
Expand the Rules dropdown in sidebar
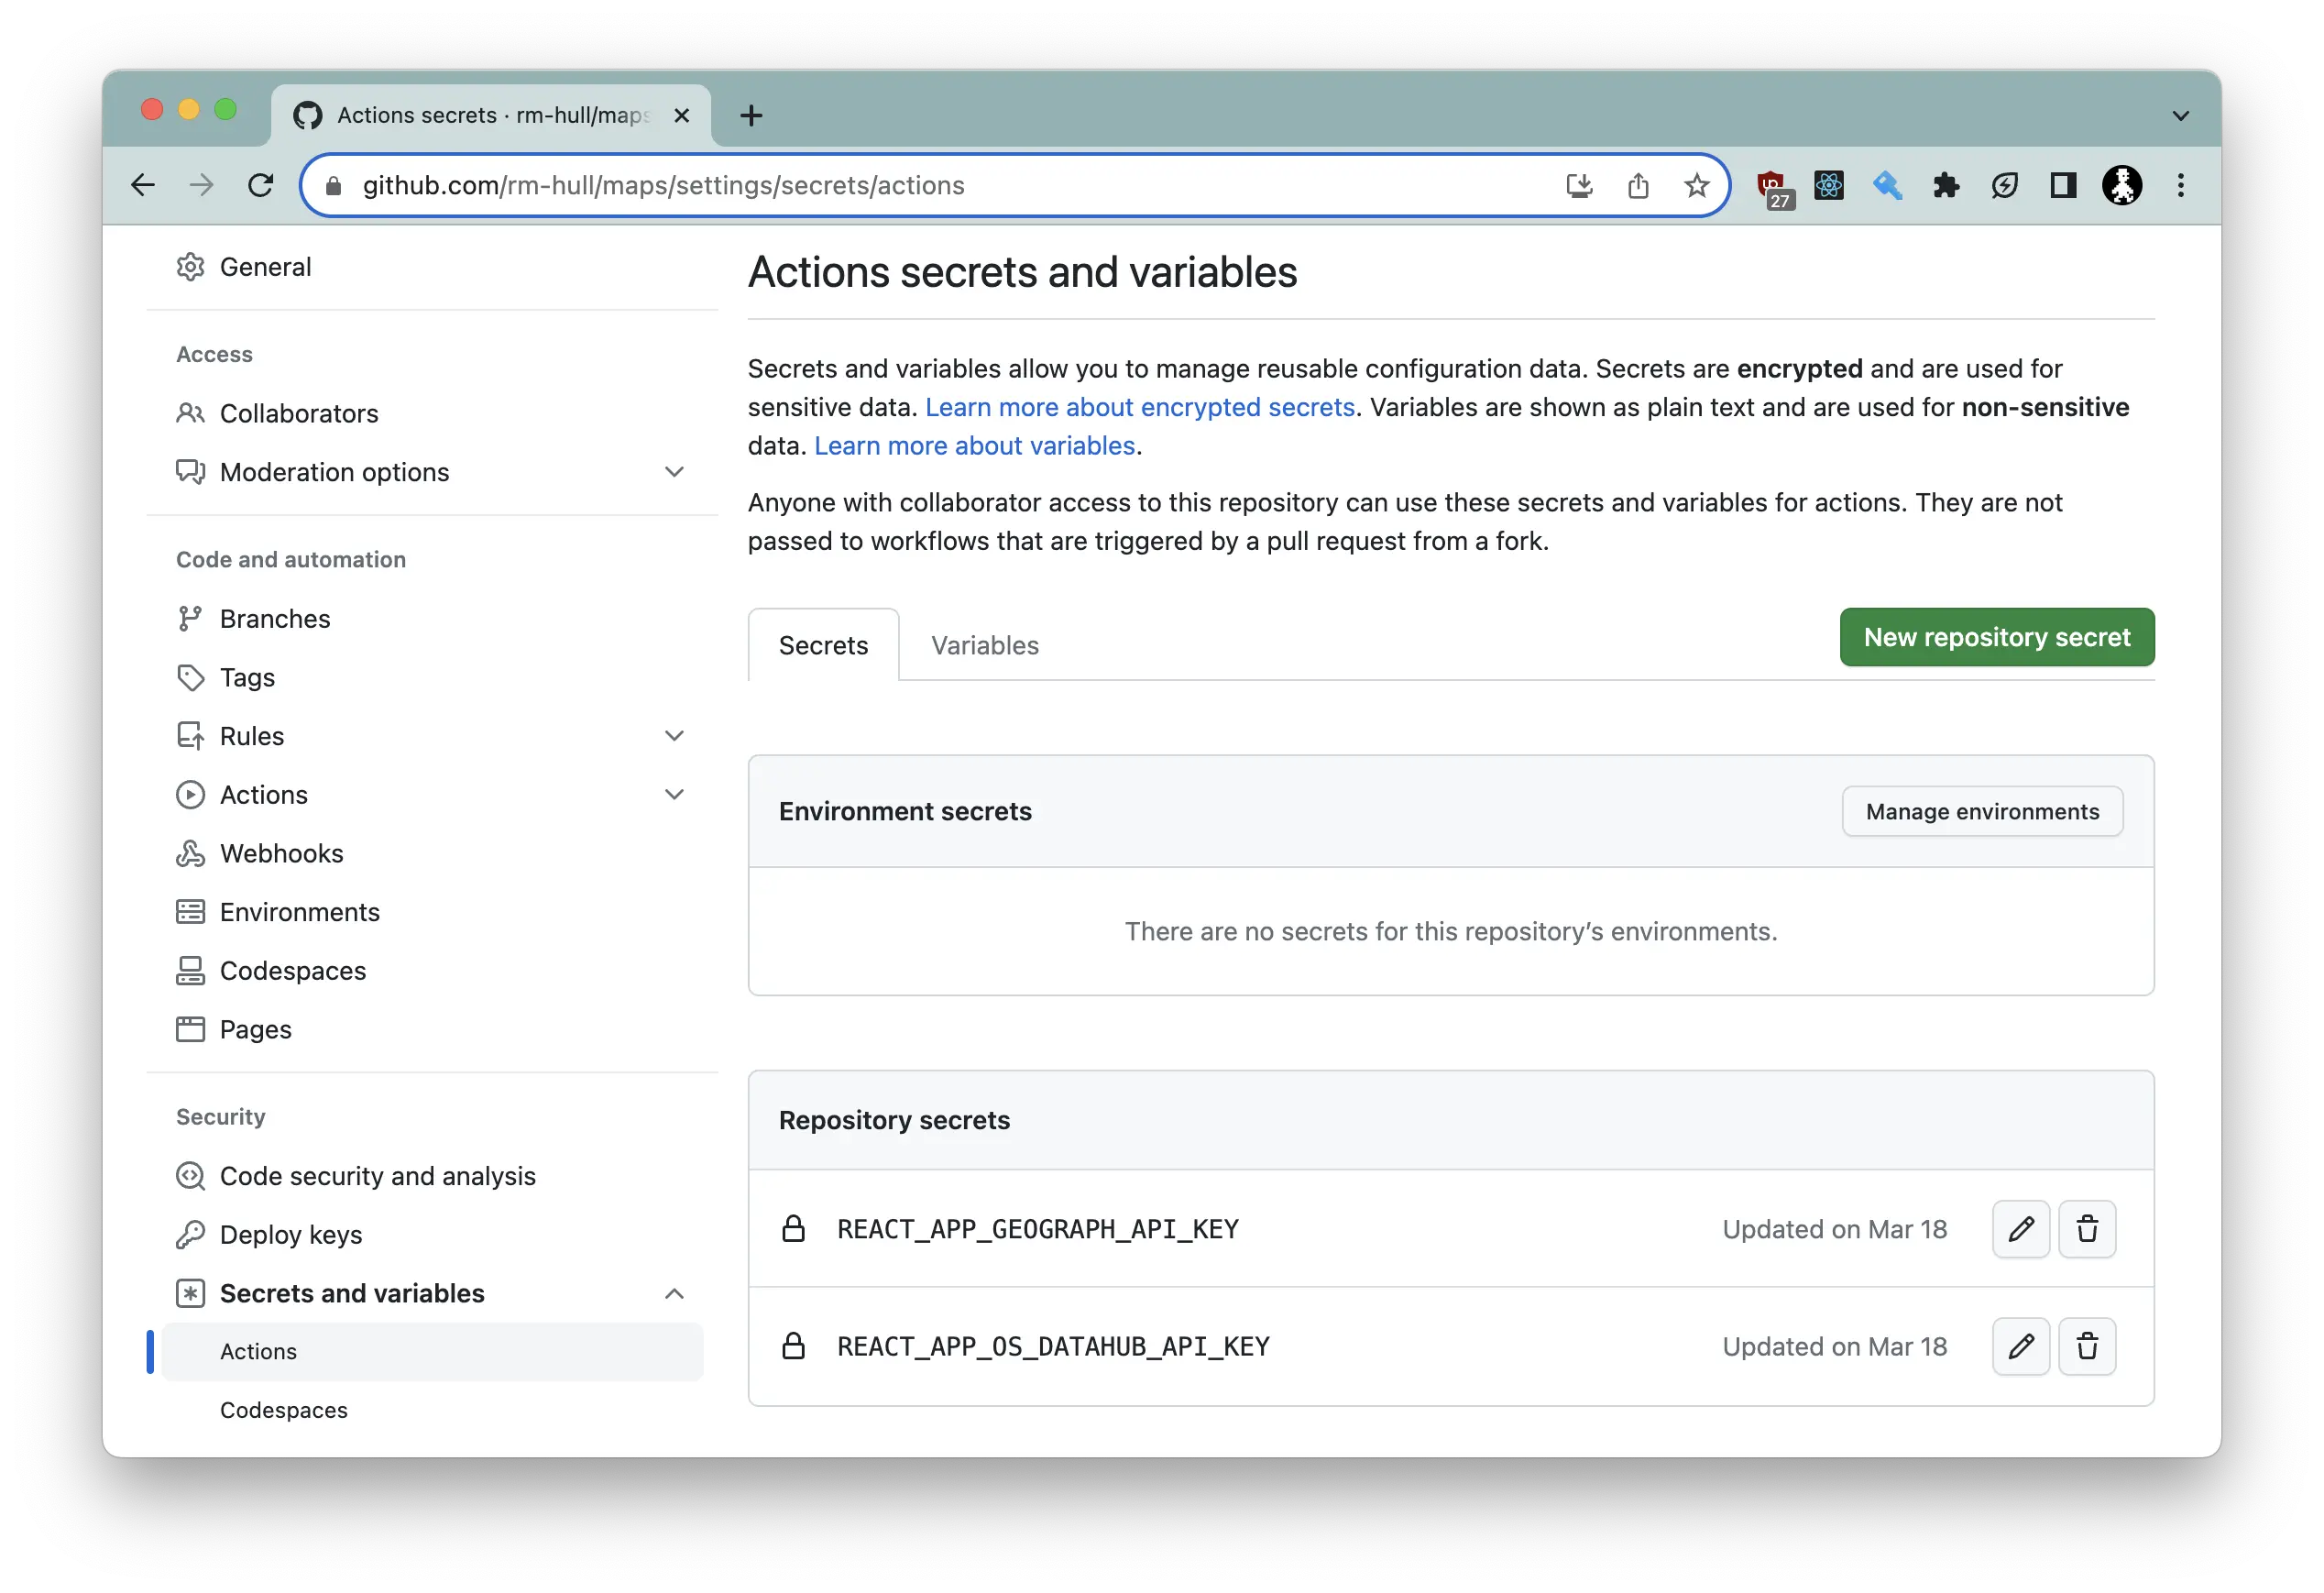(x=673, y=735)
